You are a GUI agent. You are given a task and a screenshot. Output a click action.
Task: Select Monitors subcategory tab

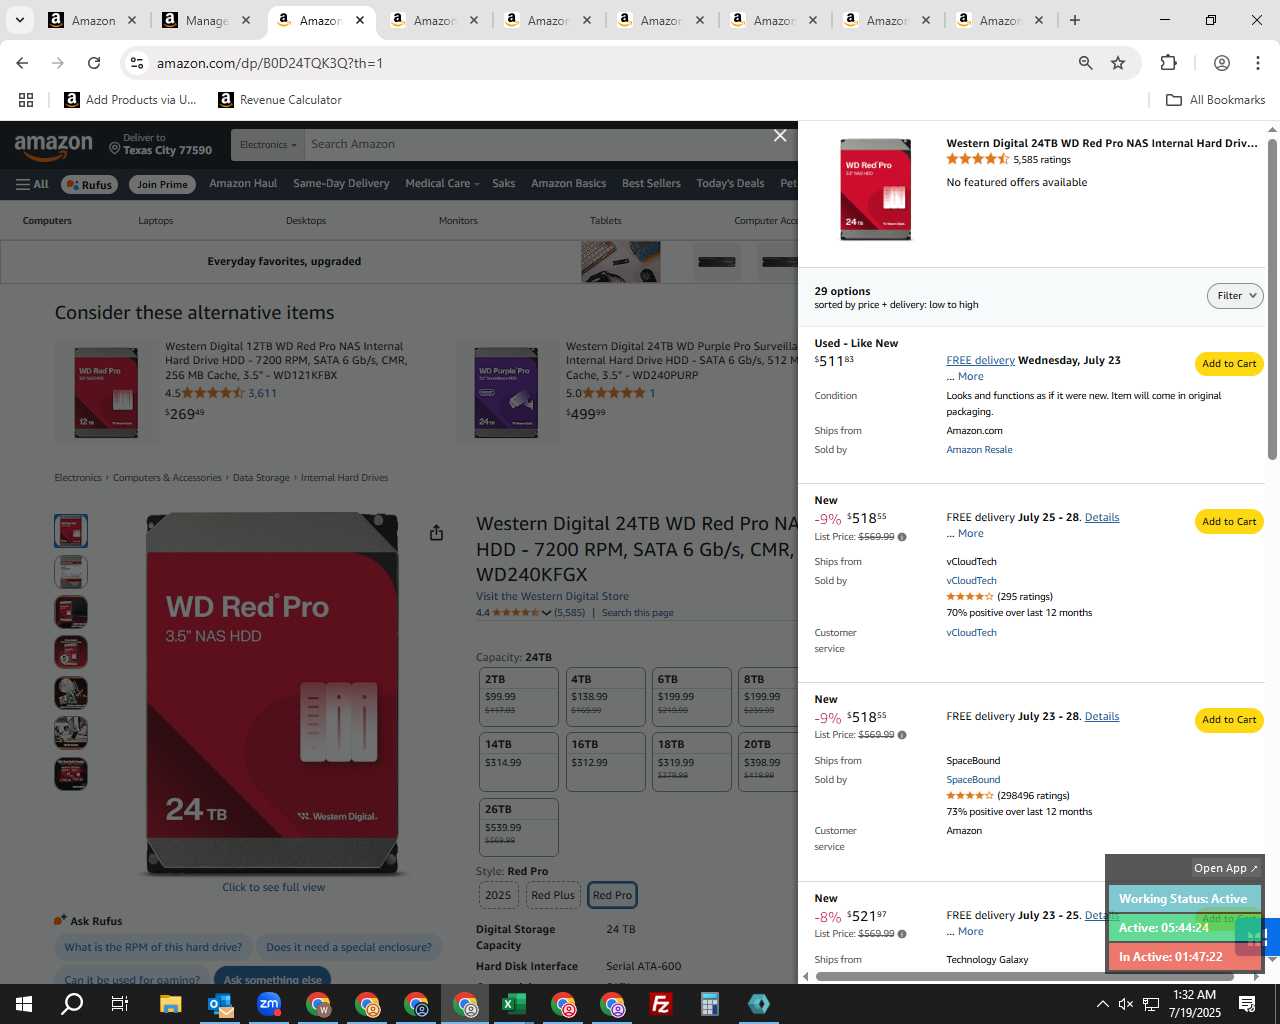pos(458,221)
